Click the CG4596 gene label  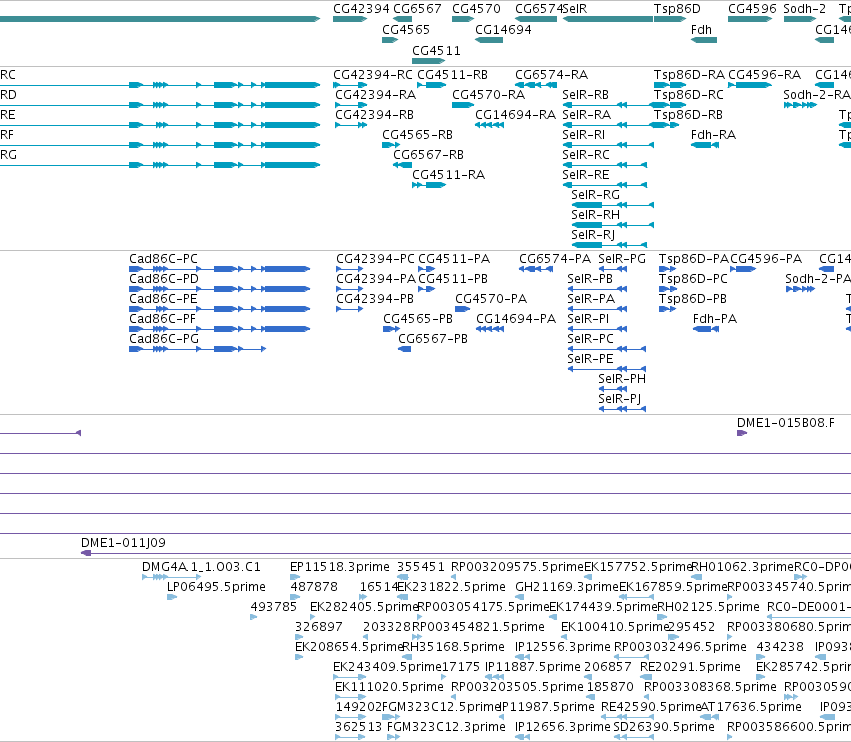(x=752, y=9)
